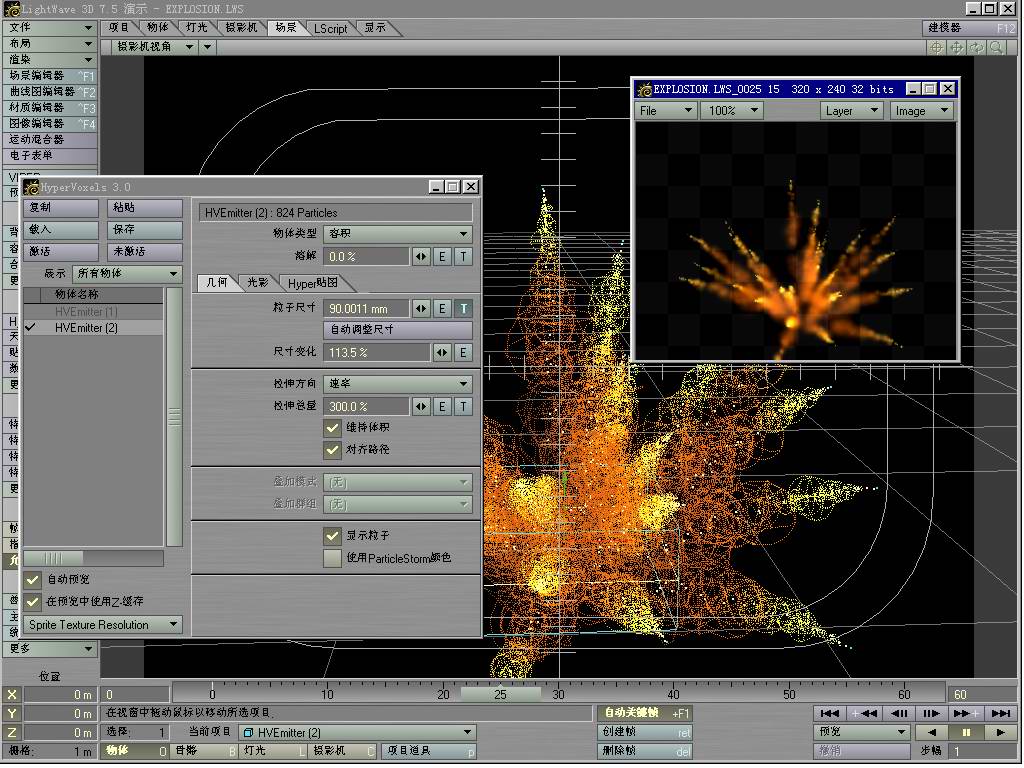Open 摄影机视角 view type dropdown

pos(154,47)
